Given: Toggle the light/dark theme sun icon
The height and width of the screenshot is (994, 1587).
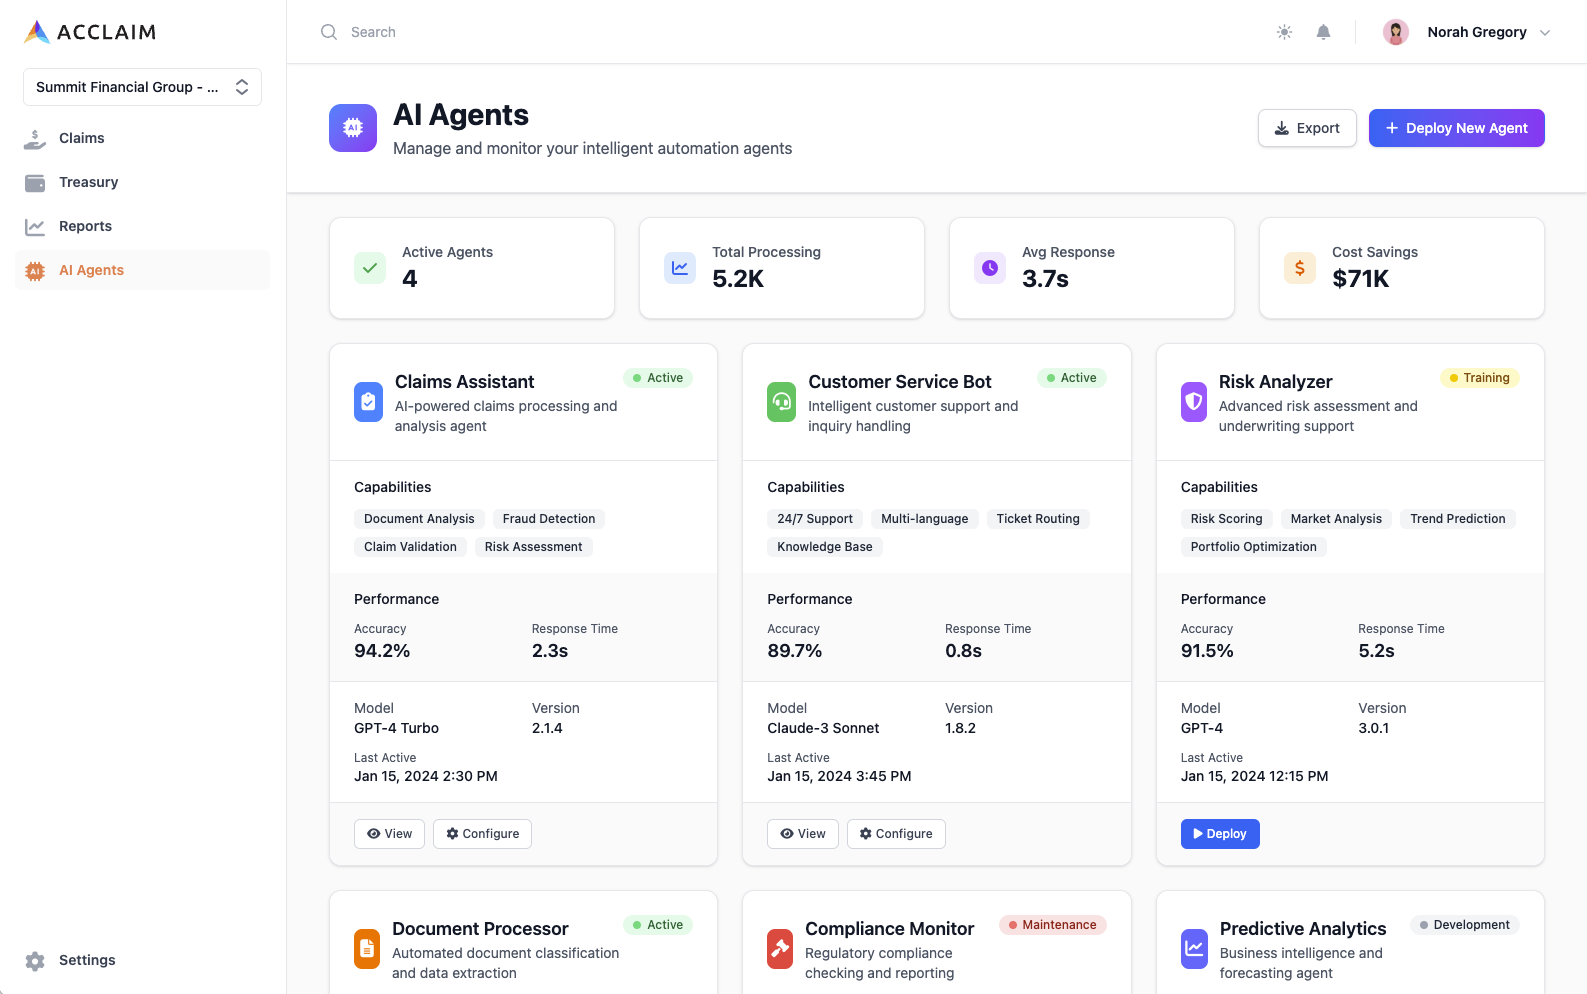Looking at the screenshot, I should click(1285, 32).
